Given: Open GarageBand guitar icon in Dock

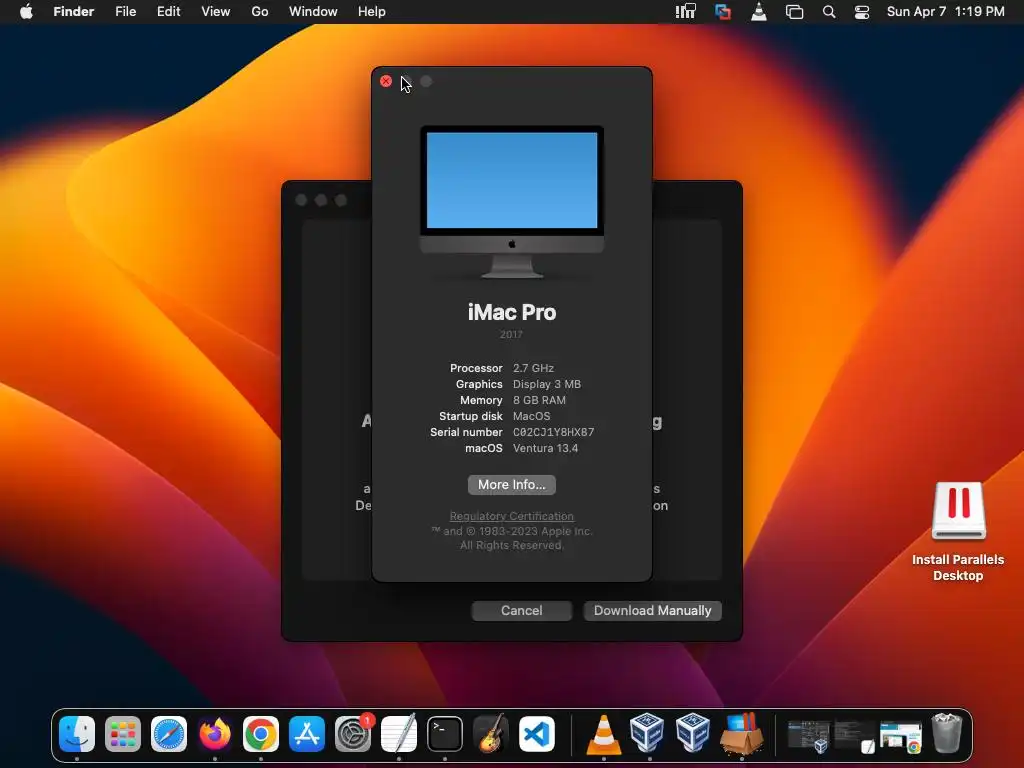Looking at the screenshot, I should [491, 733].
